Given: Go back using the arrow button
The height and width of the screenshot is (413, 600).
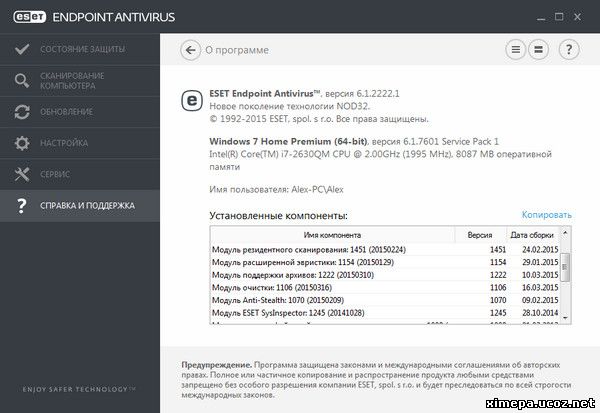Looking at the screenshot, I should point(190,49).
